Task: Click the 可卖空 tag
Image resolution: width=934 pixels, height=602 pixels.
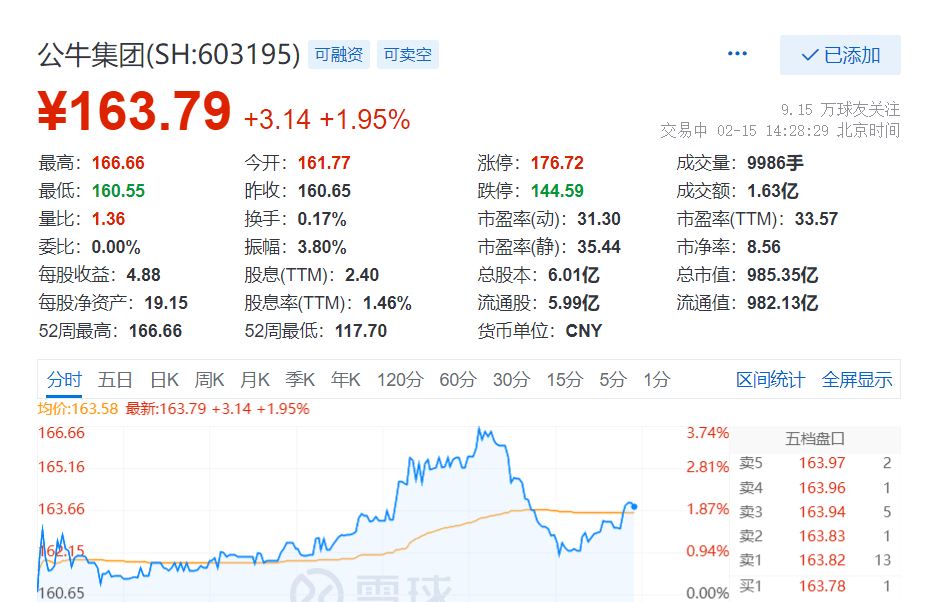Action: (x=408, y=55)
